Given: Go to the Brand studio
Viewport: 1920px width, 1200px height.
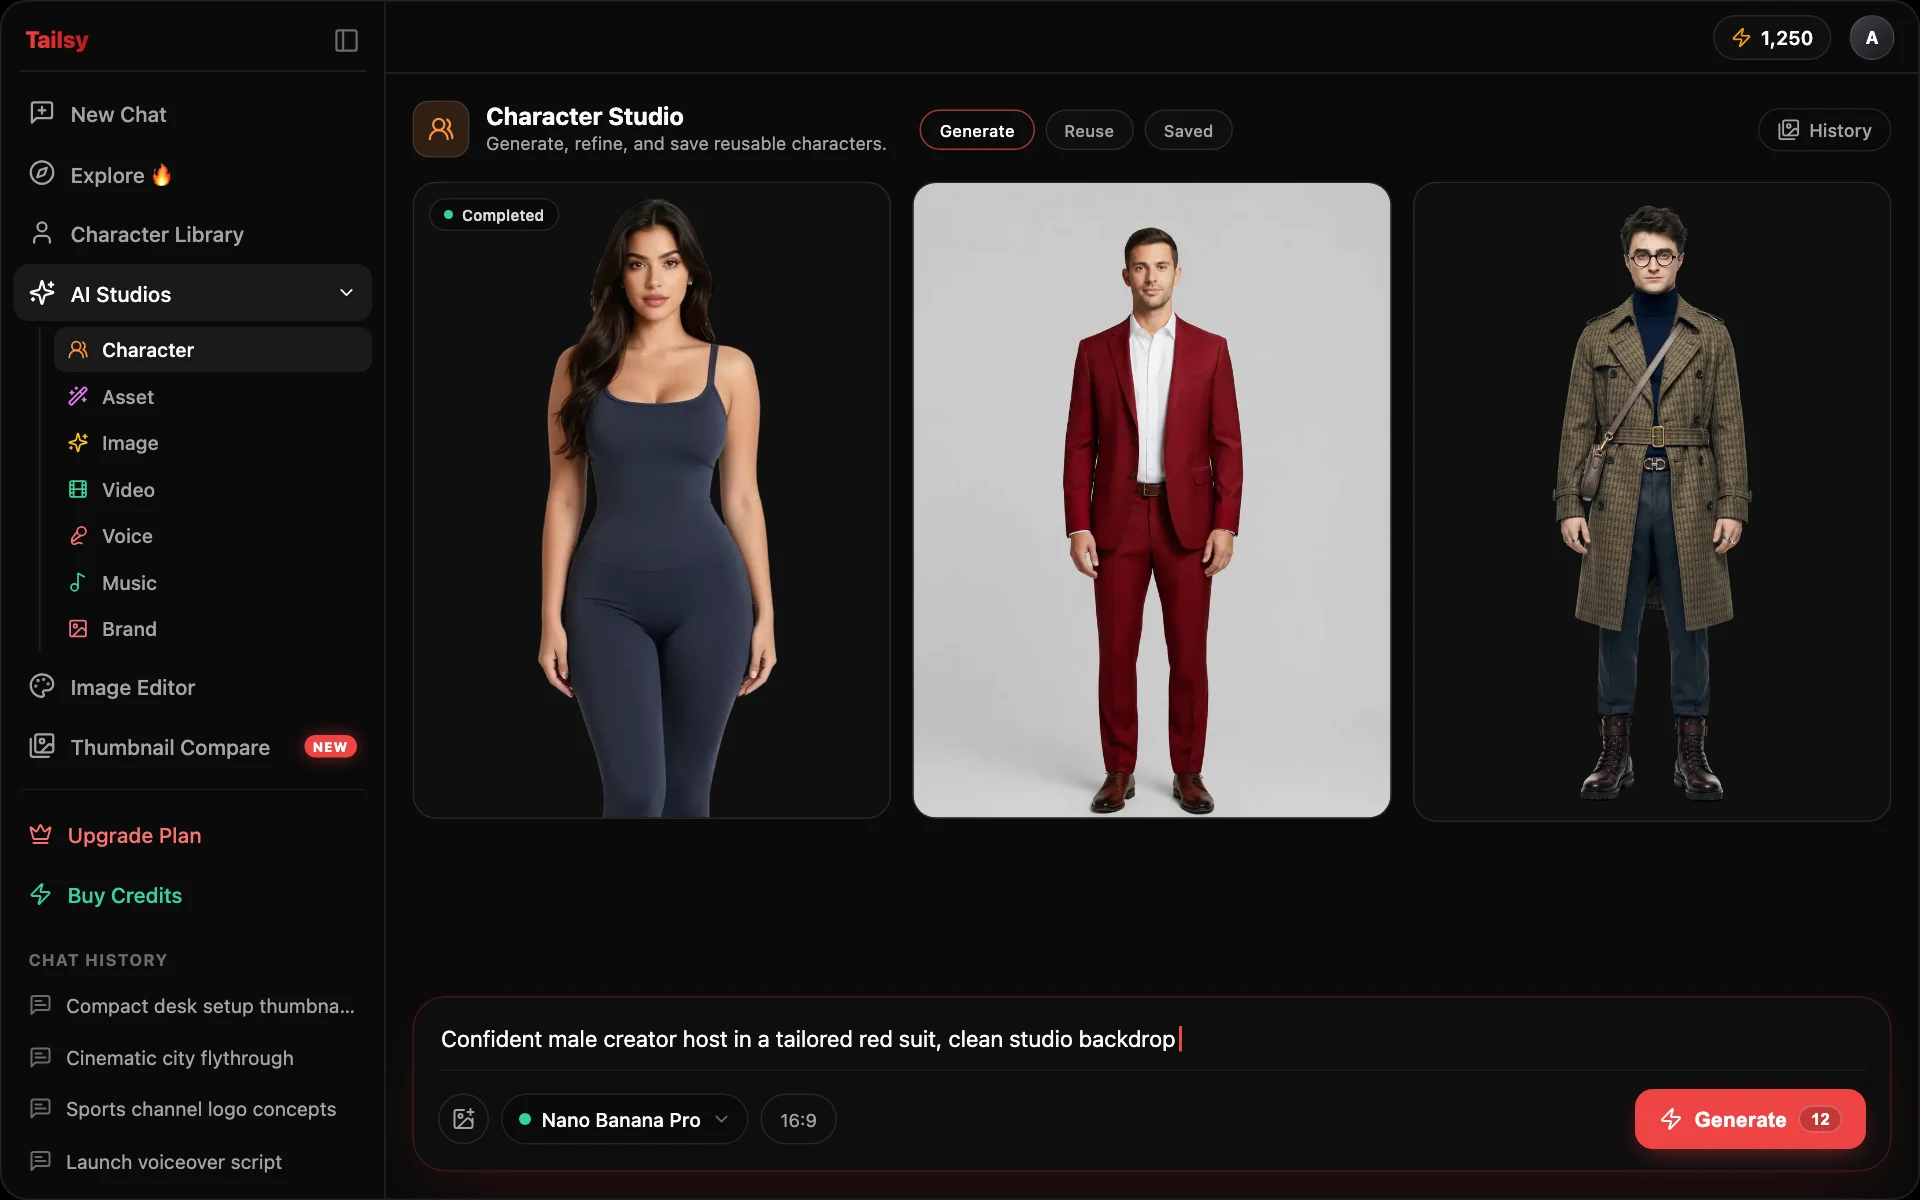Looking at the screenshot, I should (x=213, y=629).
